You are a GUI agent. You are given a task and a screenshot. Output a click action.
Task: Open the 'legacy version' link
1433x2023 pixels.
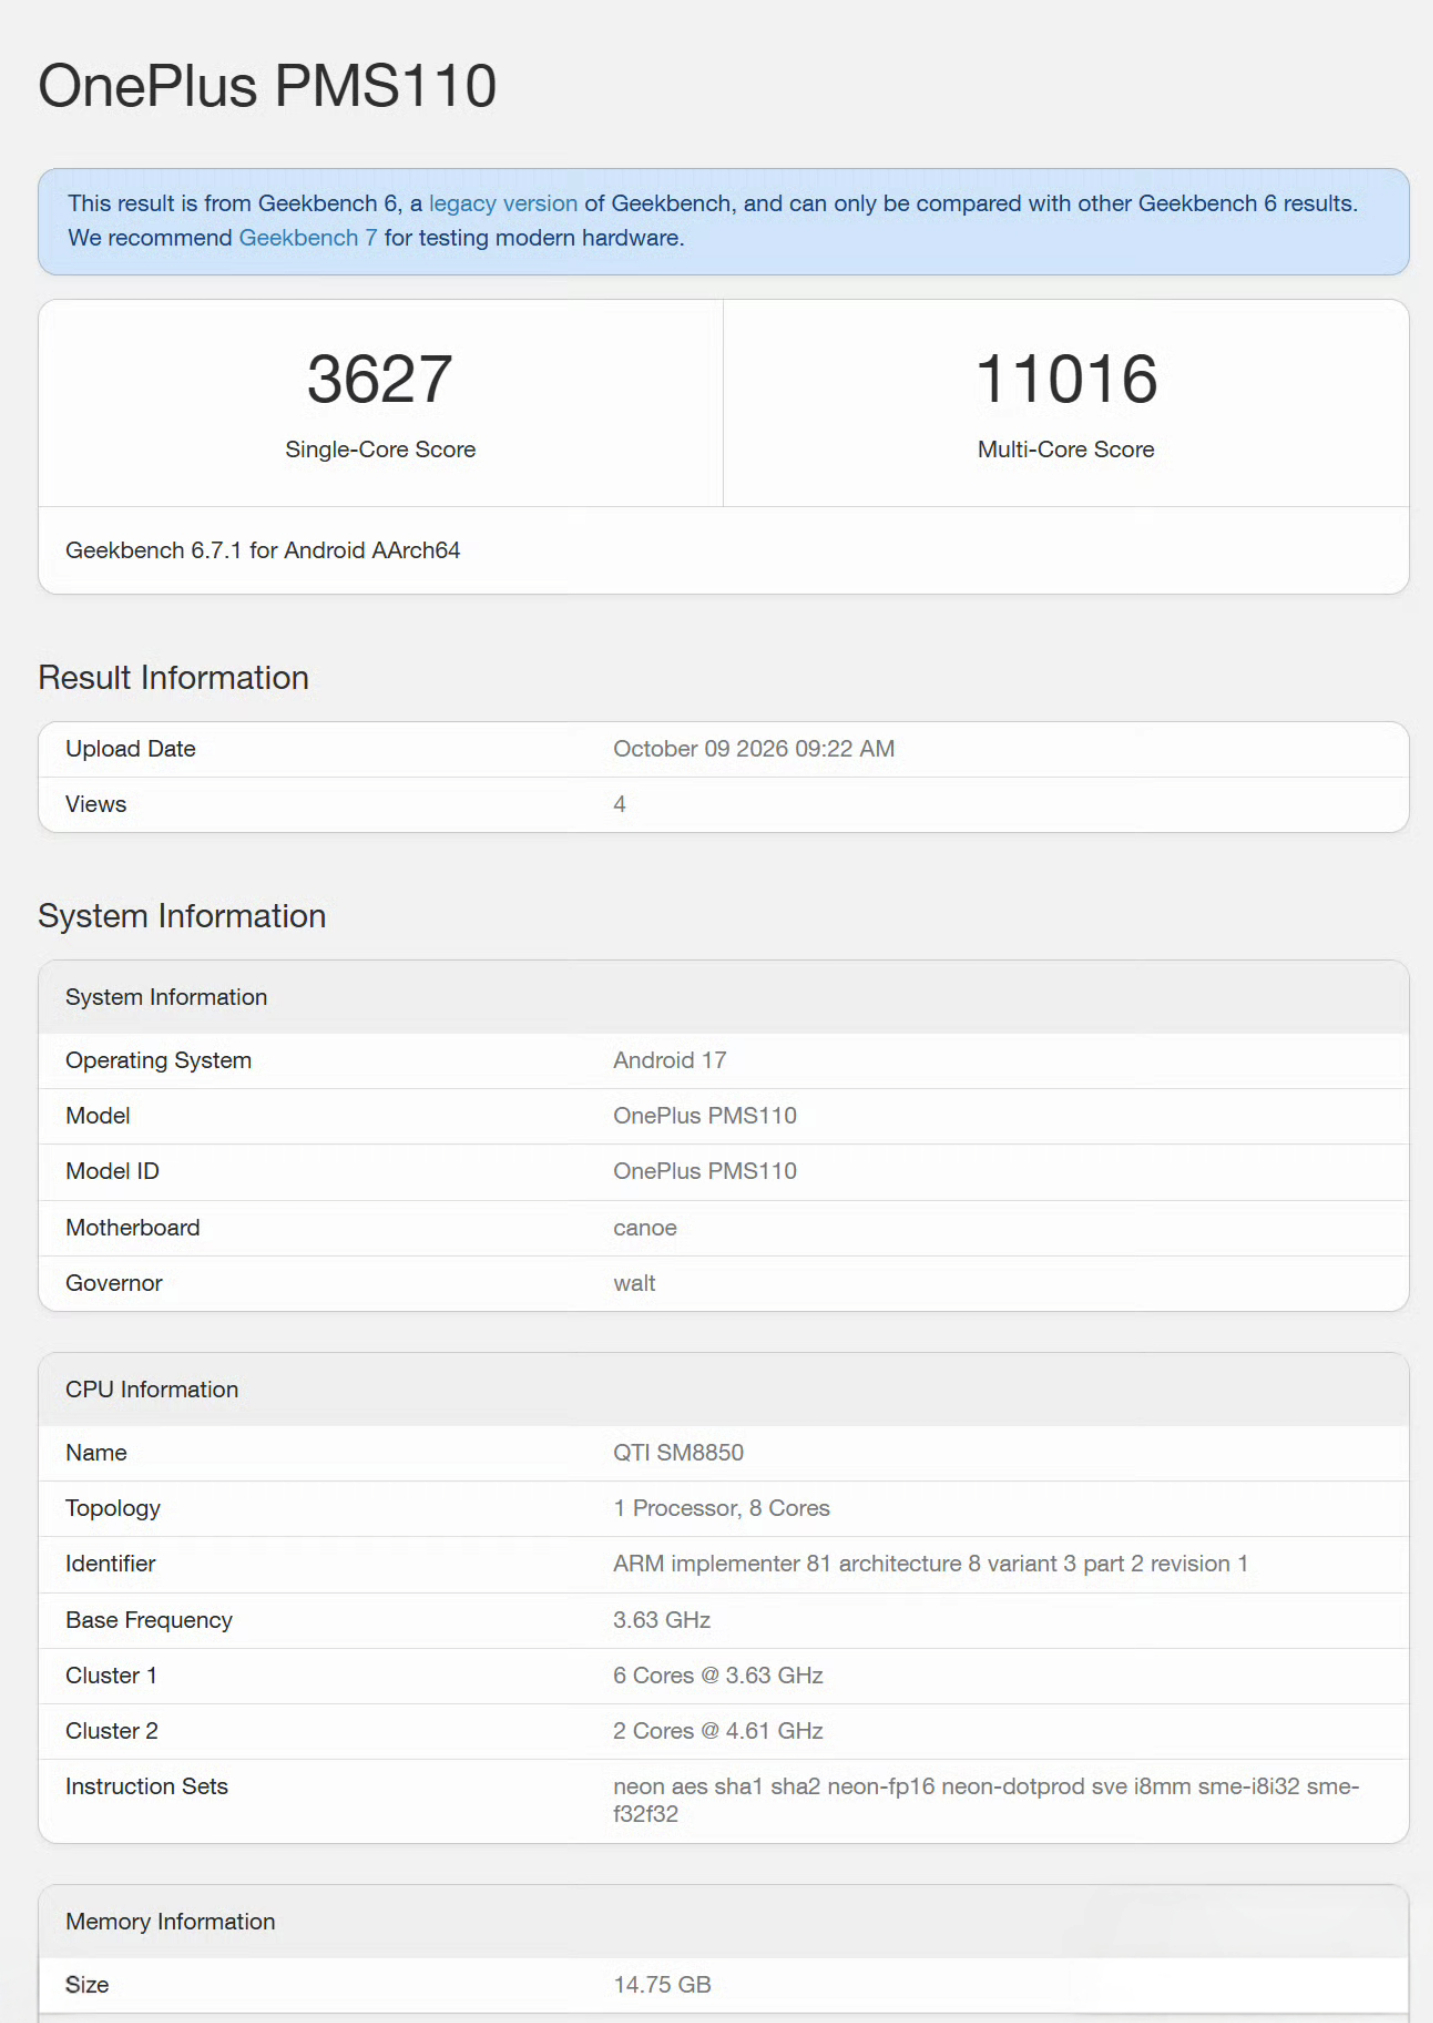[503, 203]
